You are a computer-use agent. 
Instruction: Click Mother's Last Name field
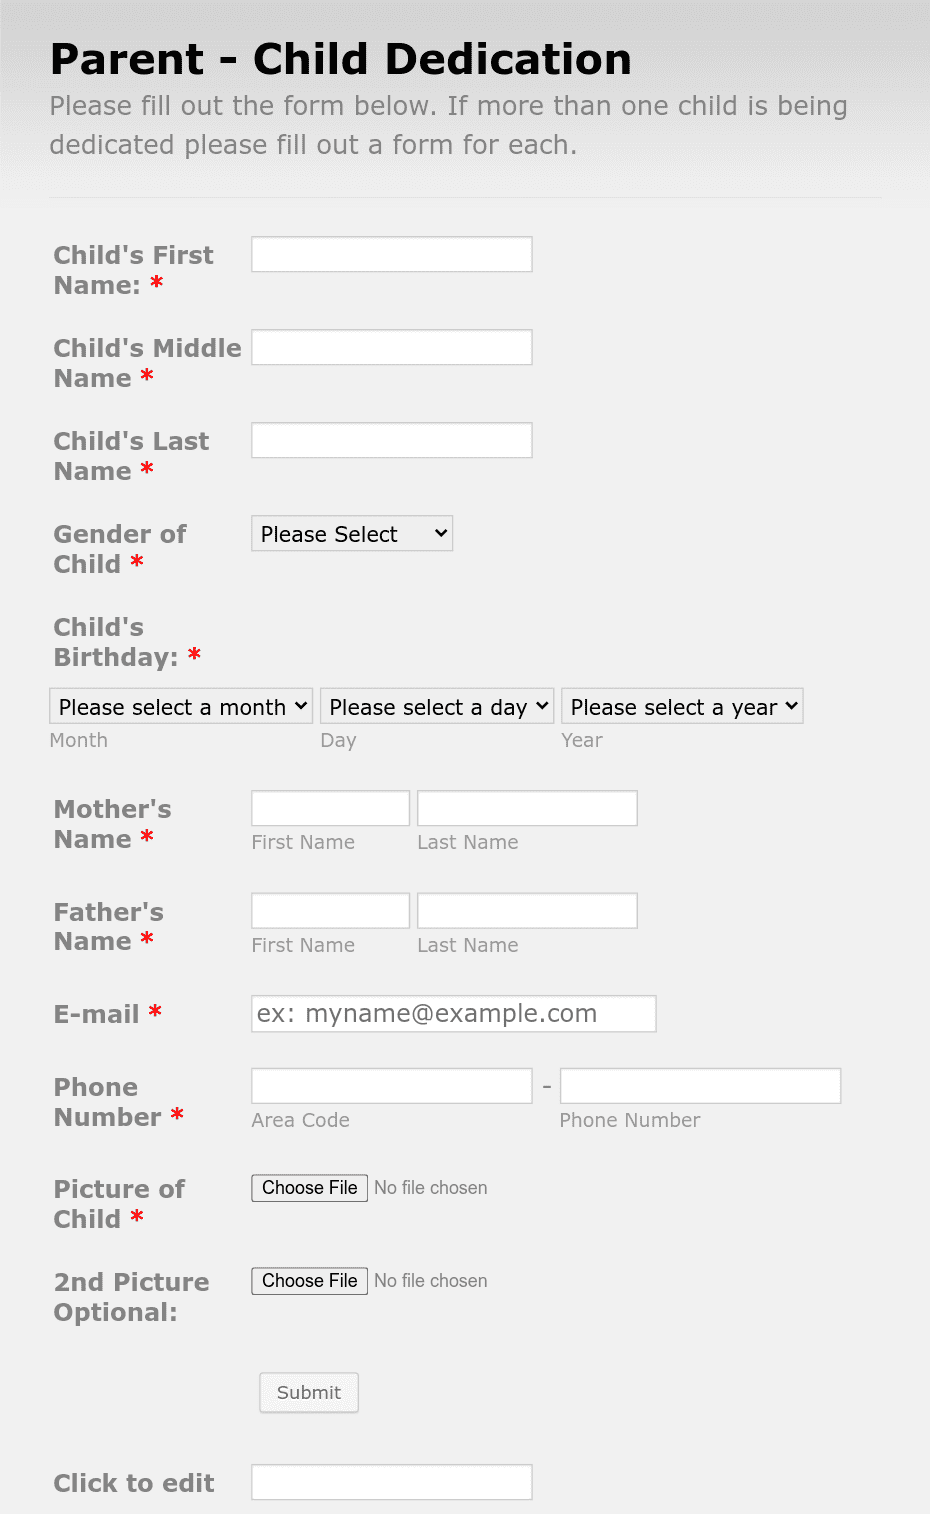(527, 808)
